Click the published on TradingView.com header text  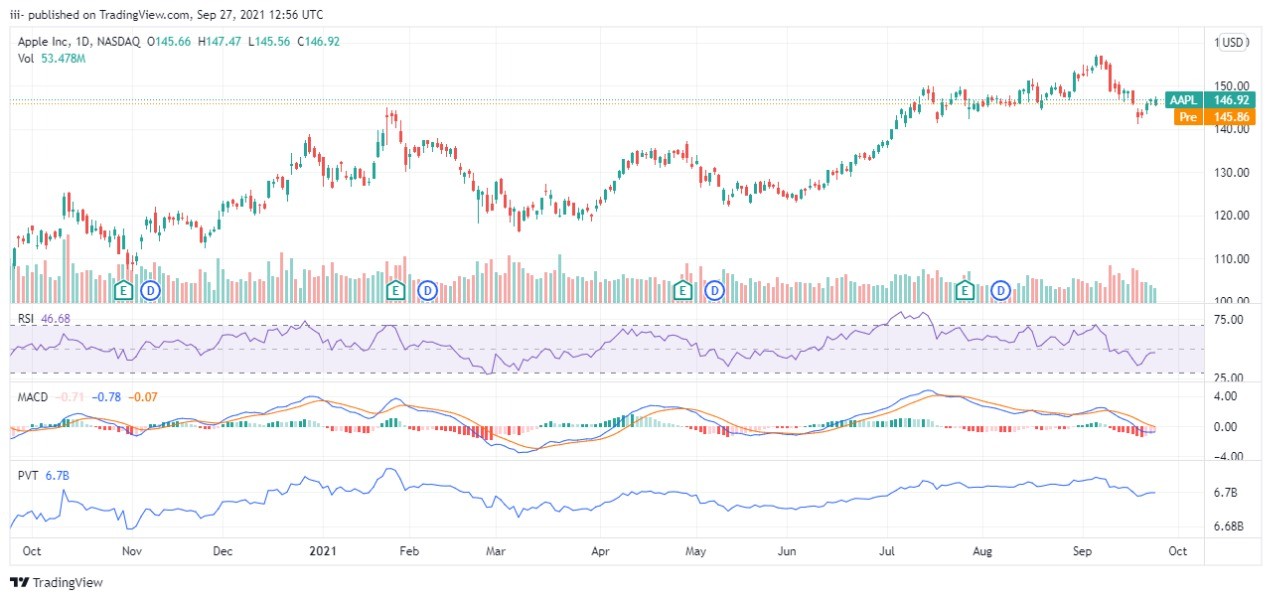click(x=168, y=15)
